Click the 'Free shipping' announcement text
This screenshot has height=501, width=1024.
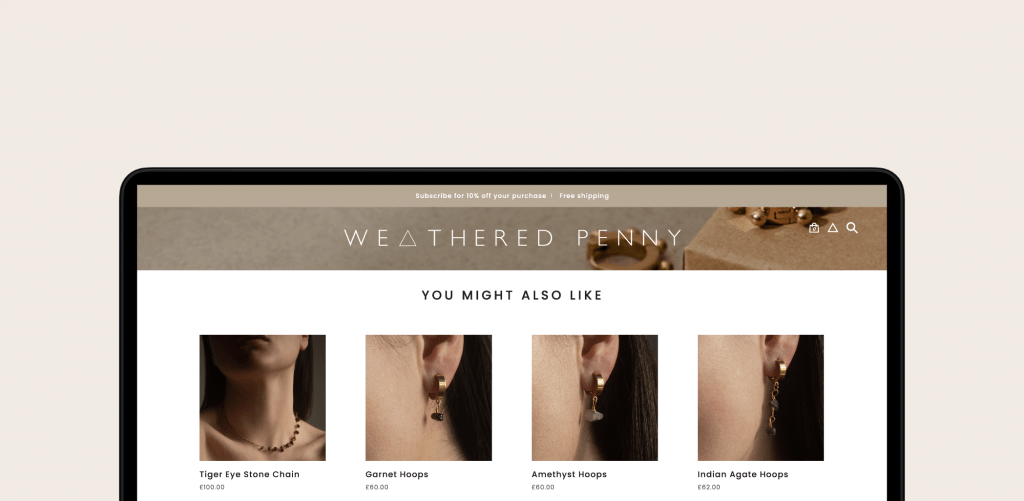click(x=584, y=196)
